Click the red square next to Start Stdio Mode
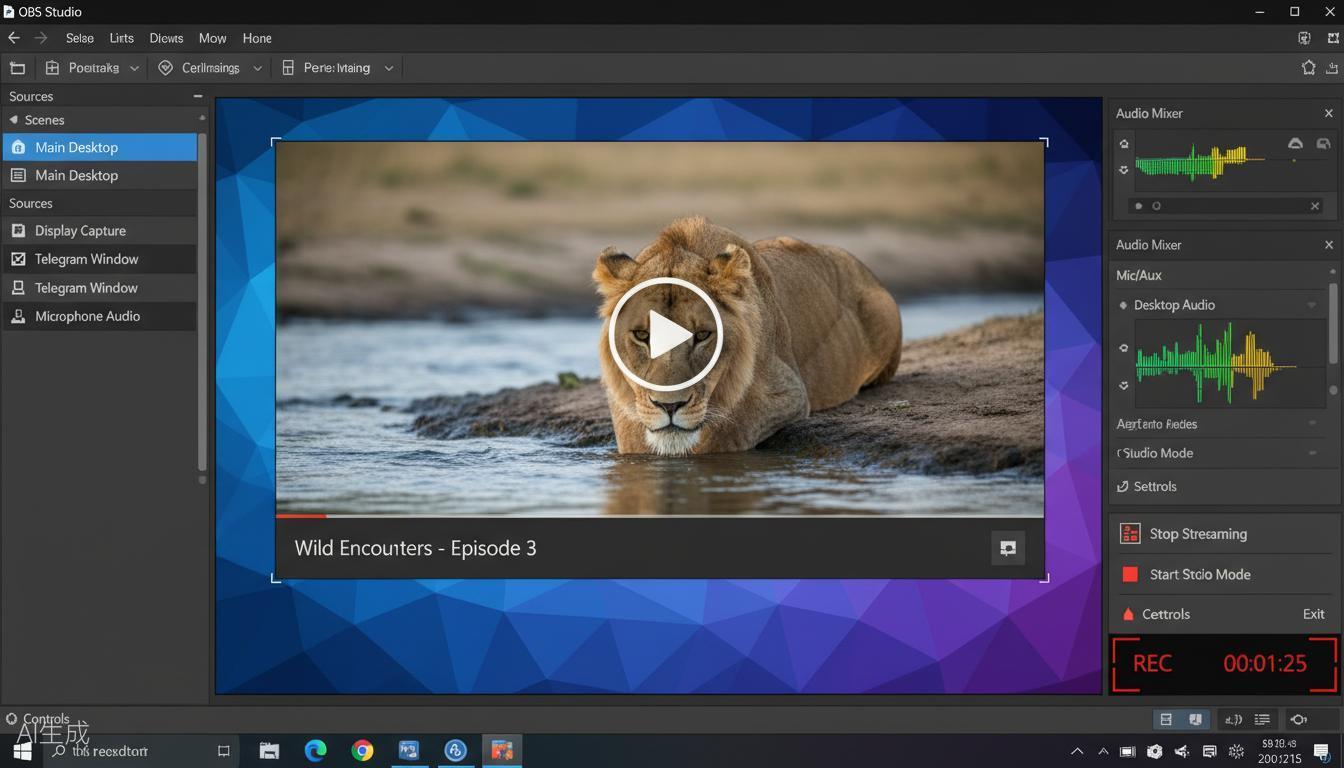The width and height of the screenshot is (1344, 768). click(1130, 574)
